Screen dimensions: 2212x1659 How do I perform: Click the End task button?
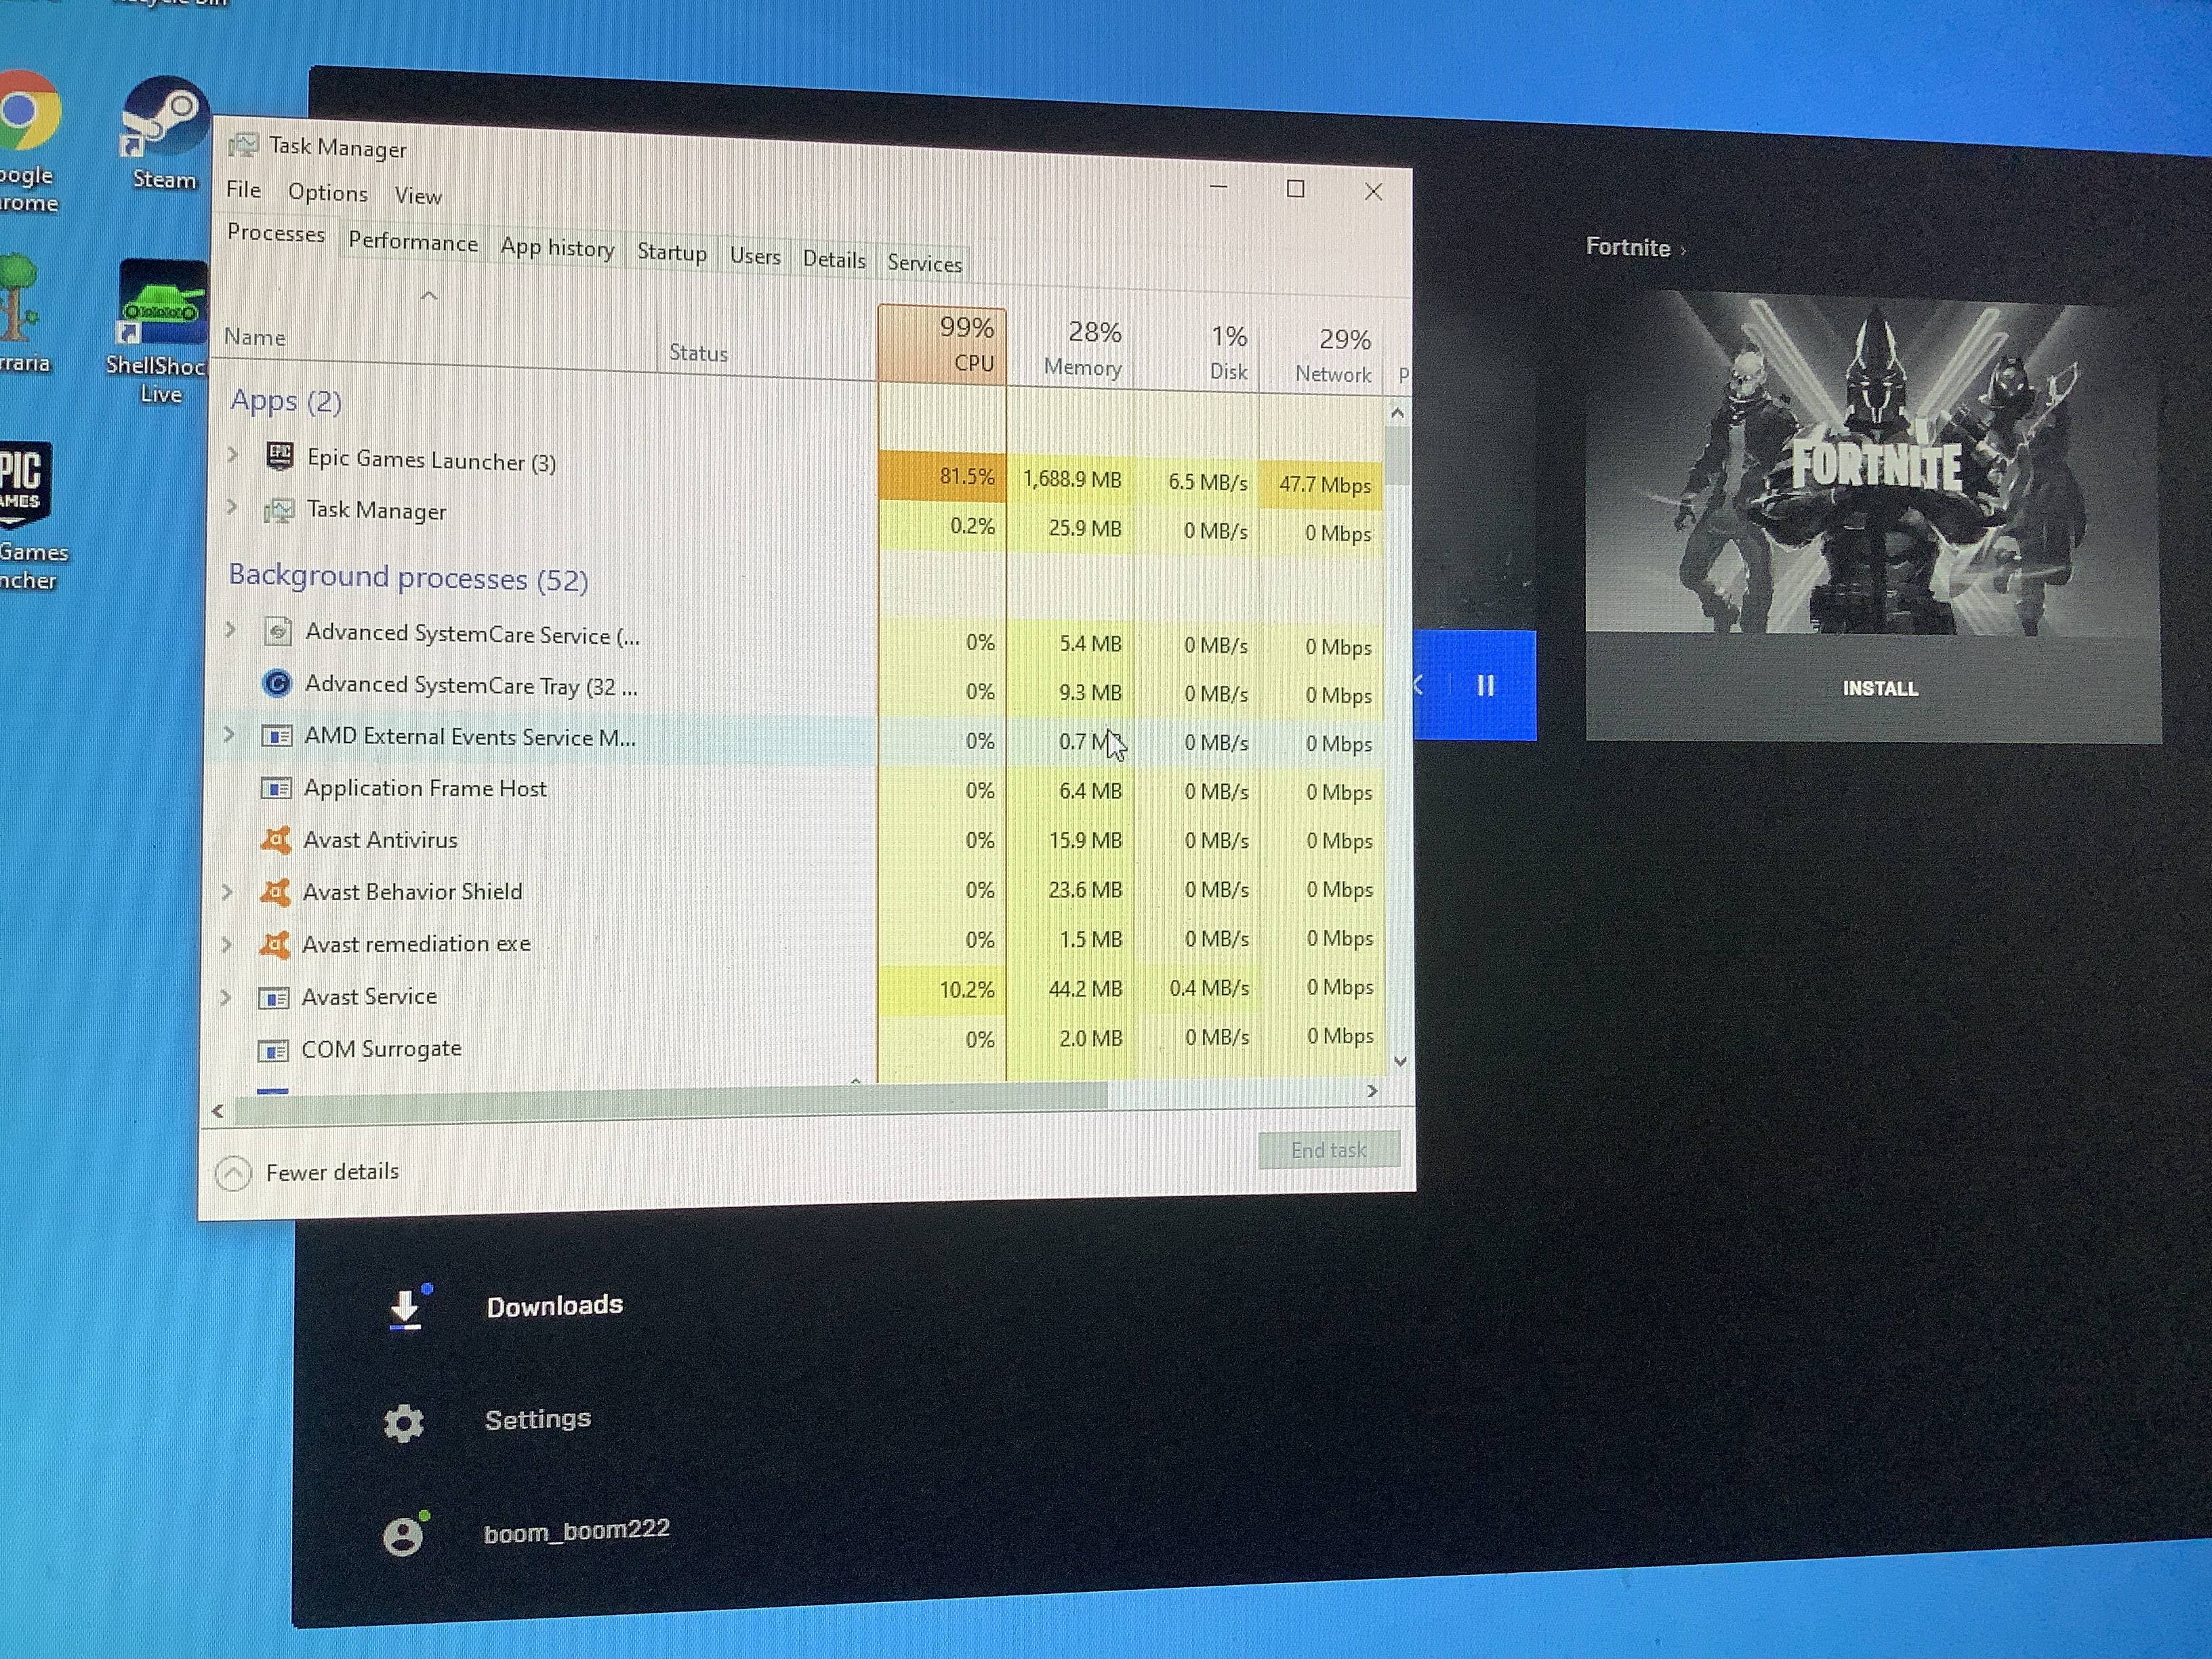[x=1328, y=1151]
